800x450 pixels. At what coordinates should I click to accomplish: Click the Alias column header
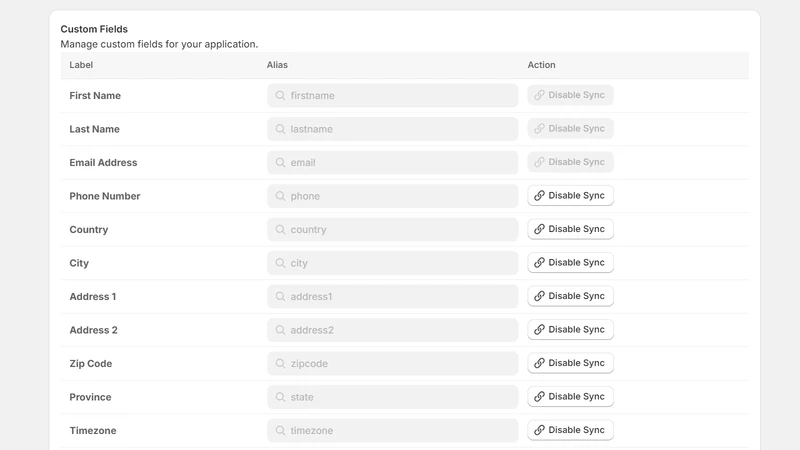(277, 65)
